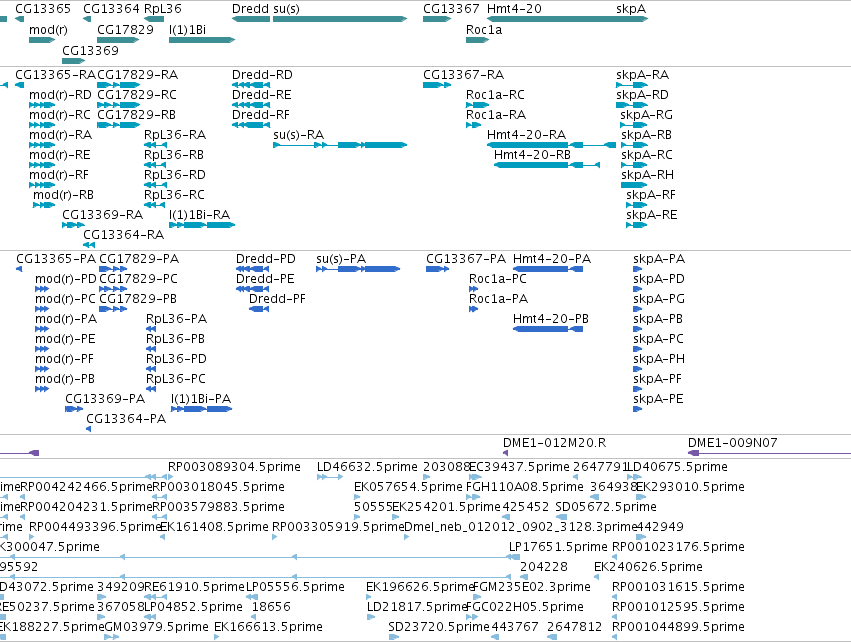The image size is (851, 642).
Task: Select the skpA-RE transcript label
Action: coord(651,215)
